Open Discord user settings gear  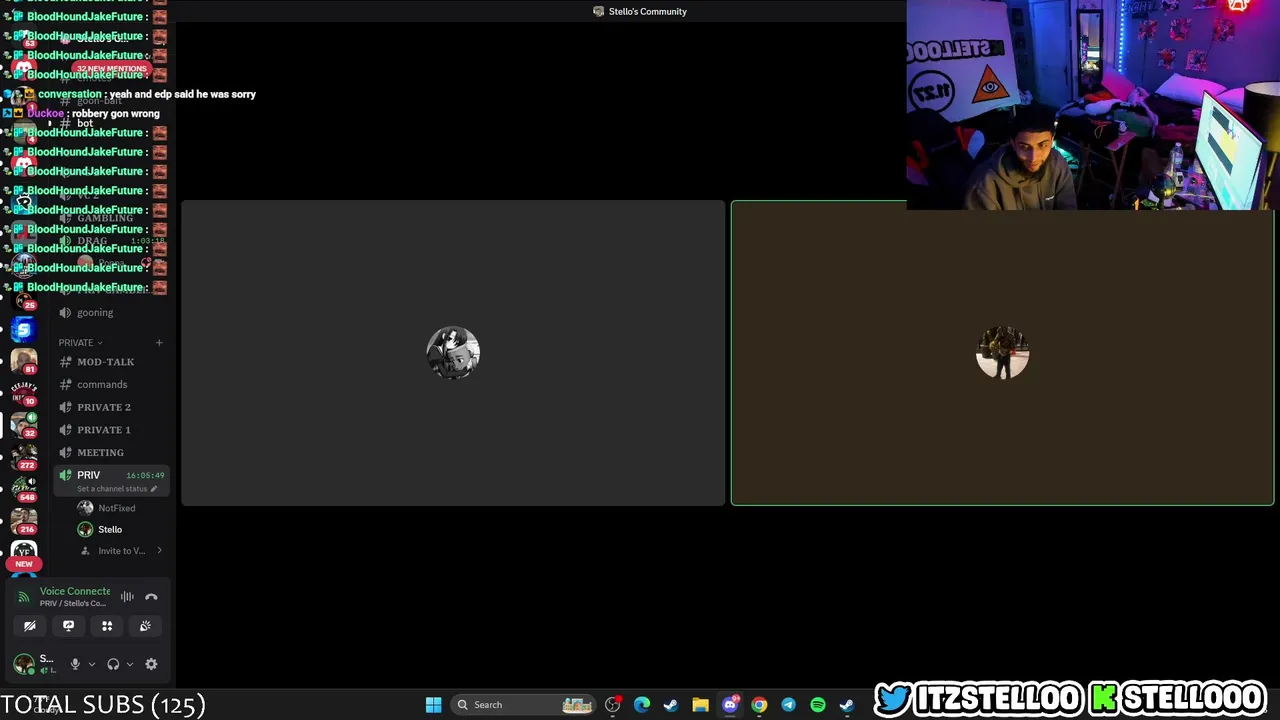(x=151, y=664)
